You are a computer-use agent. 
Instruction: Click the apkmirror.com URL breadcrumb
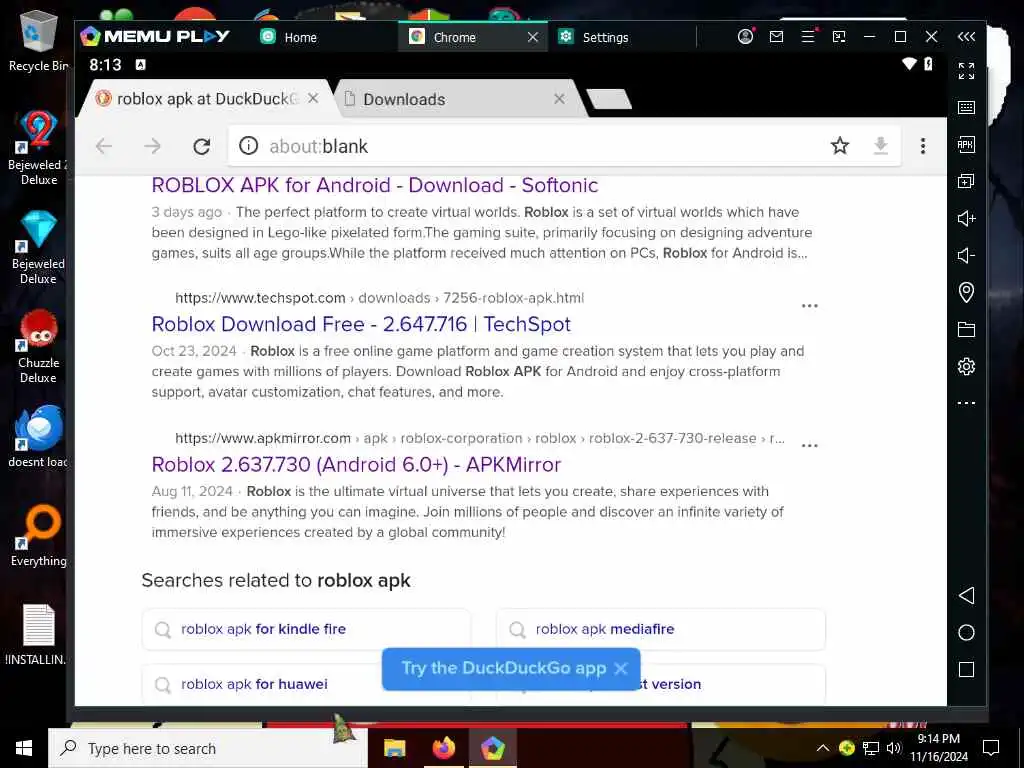tap(480, 438)
